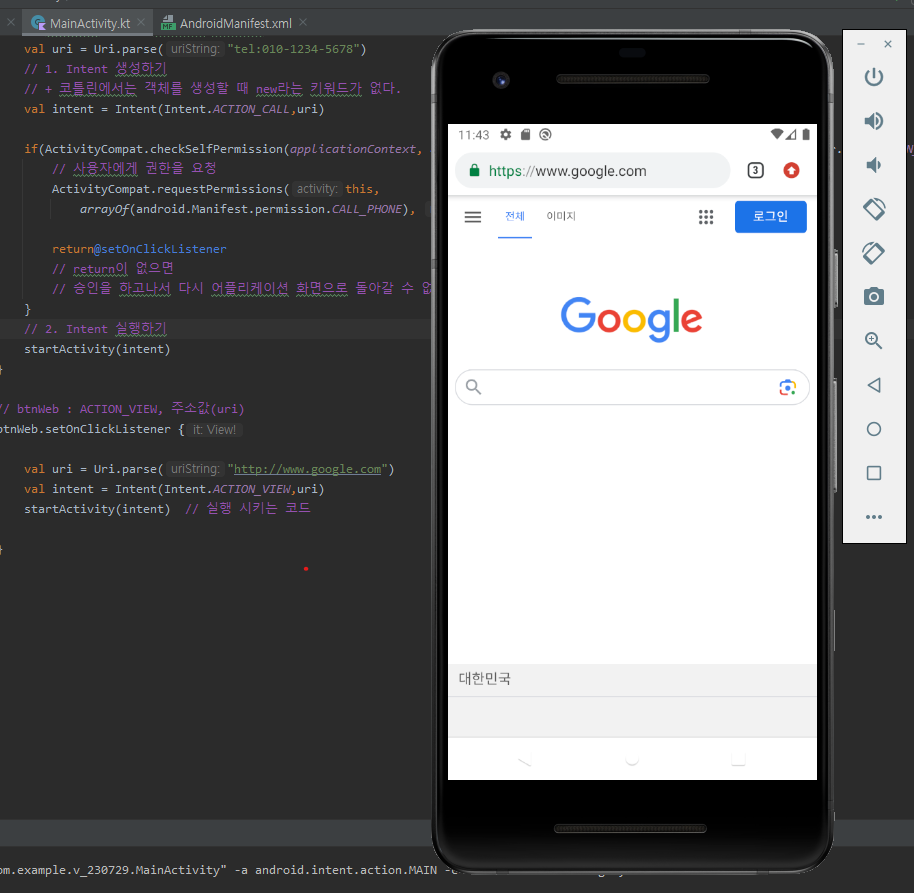Click the SD card icon in phone status bar

click(525, 135)
